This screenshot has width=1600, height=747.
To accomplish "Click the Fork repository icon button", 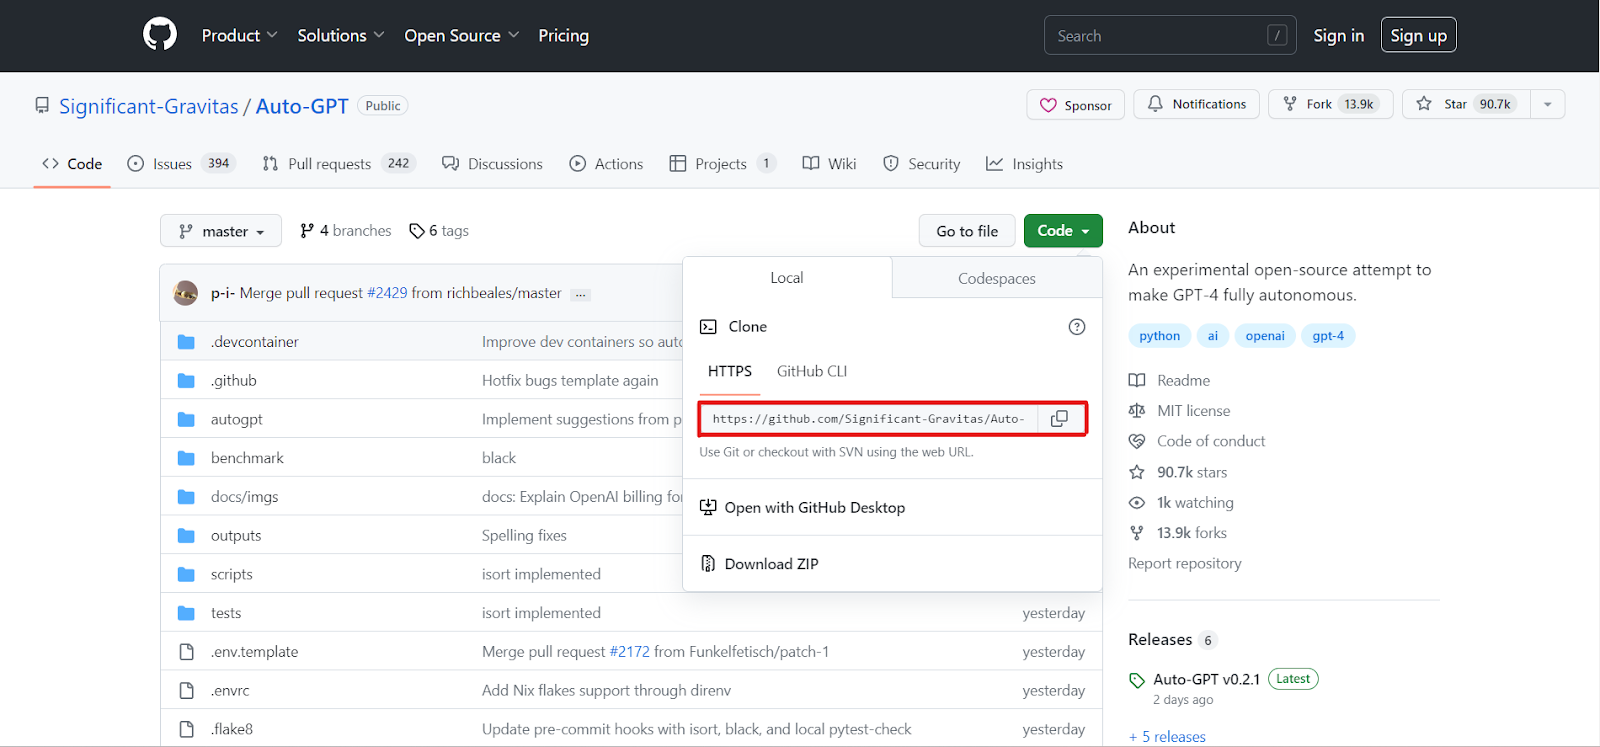I will 1330,104.
